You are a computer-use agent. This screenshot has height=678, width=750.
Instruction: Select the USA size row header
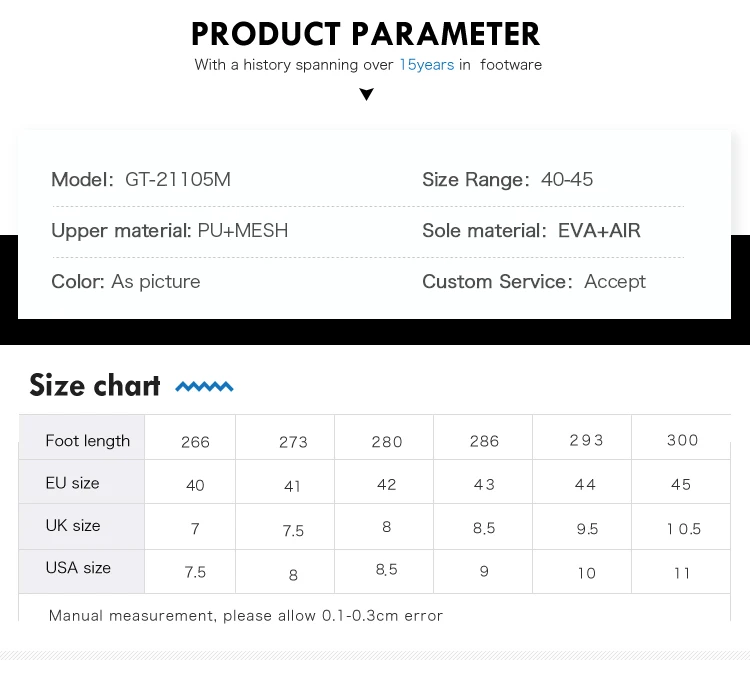pos(78,568)
